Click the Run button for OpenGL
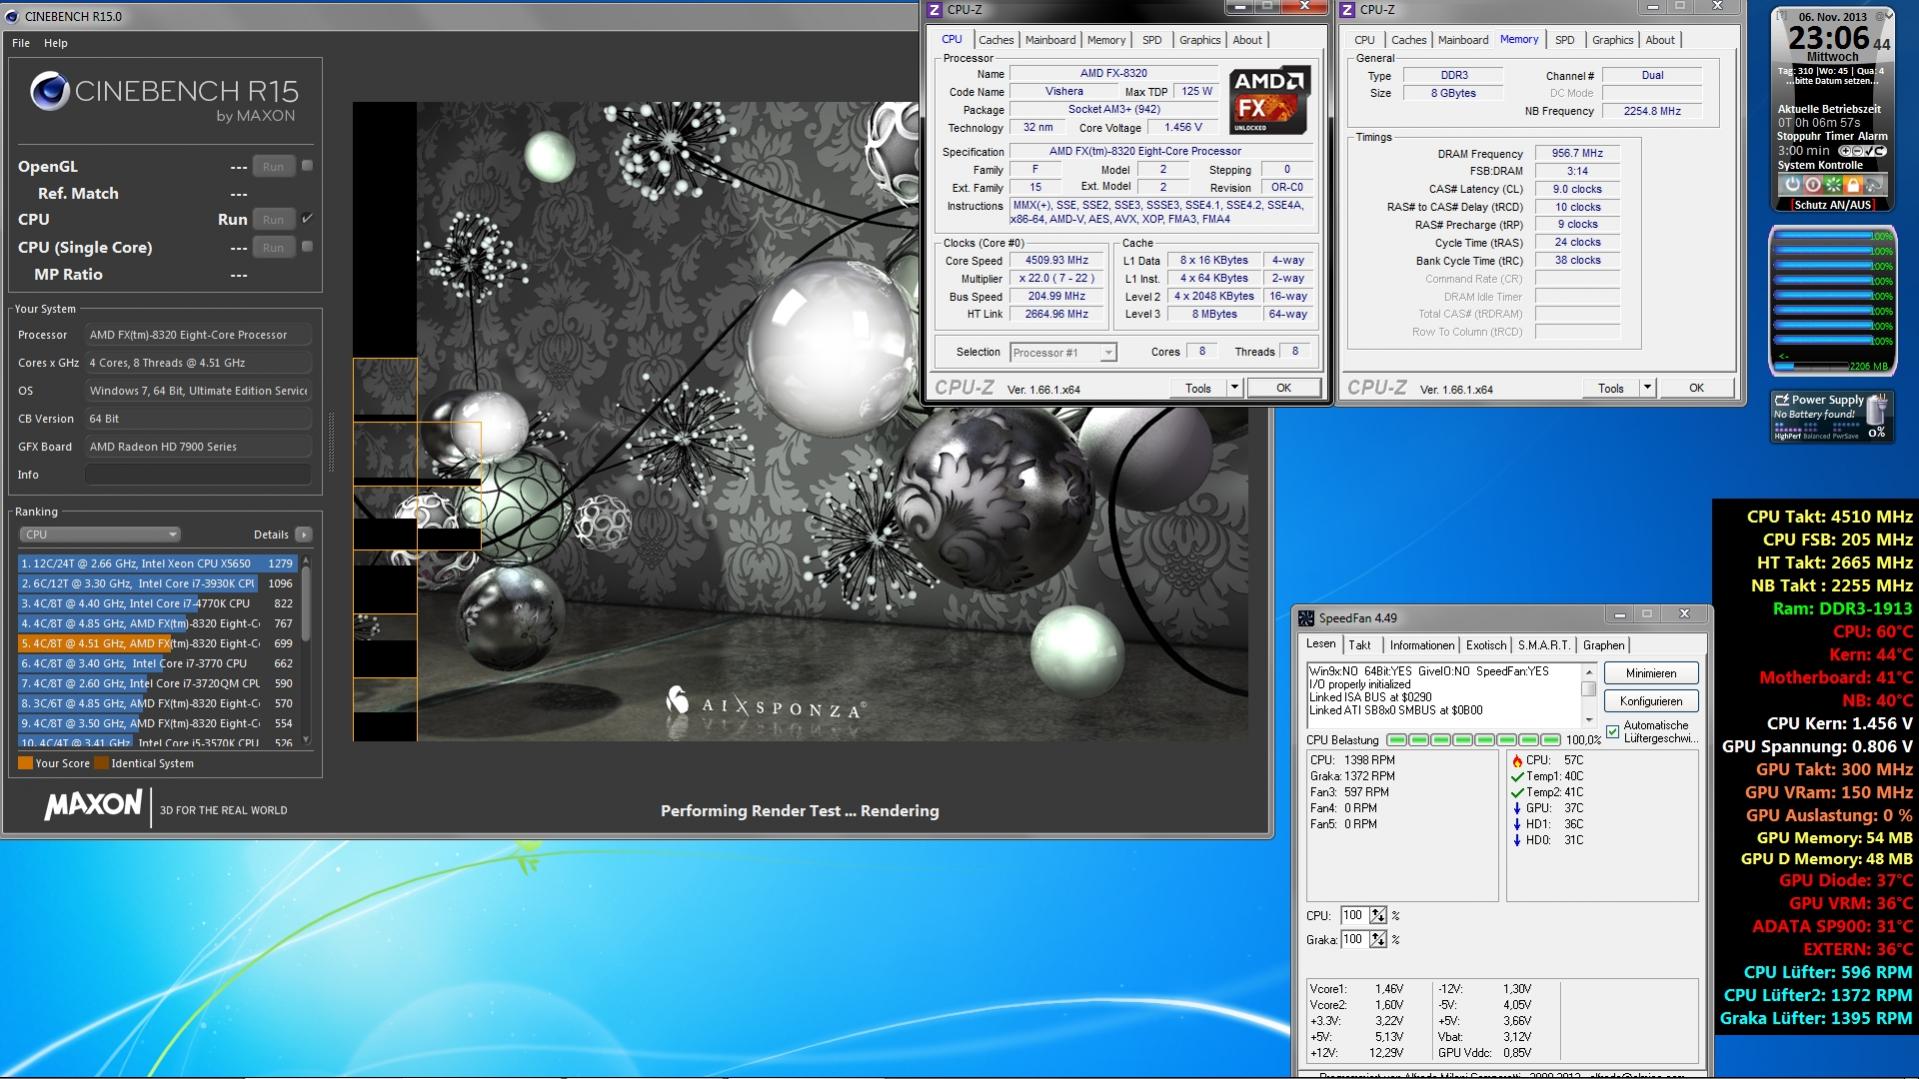This screenshot has height=1079, width=1919. 273,167
